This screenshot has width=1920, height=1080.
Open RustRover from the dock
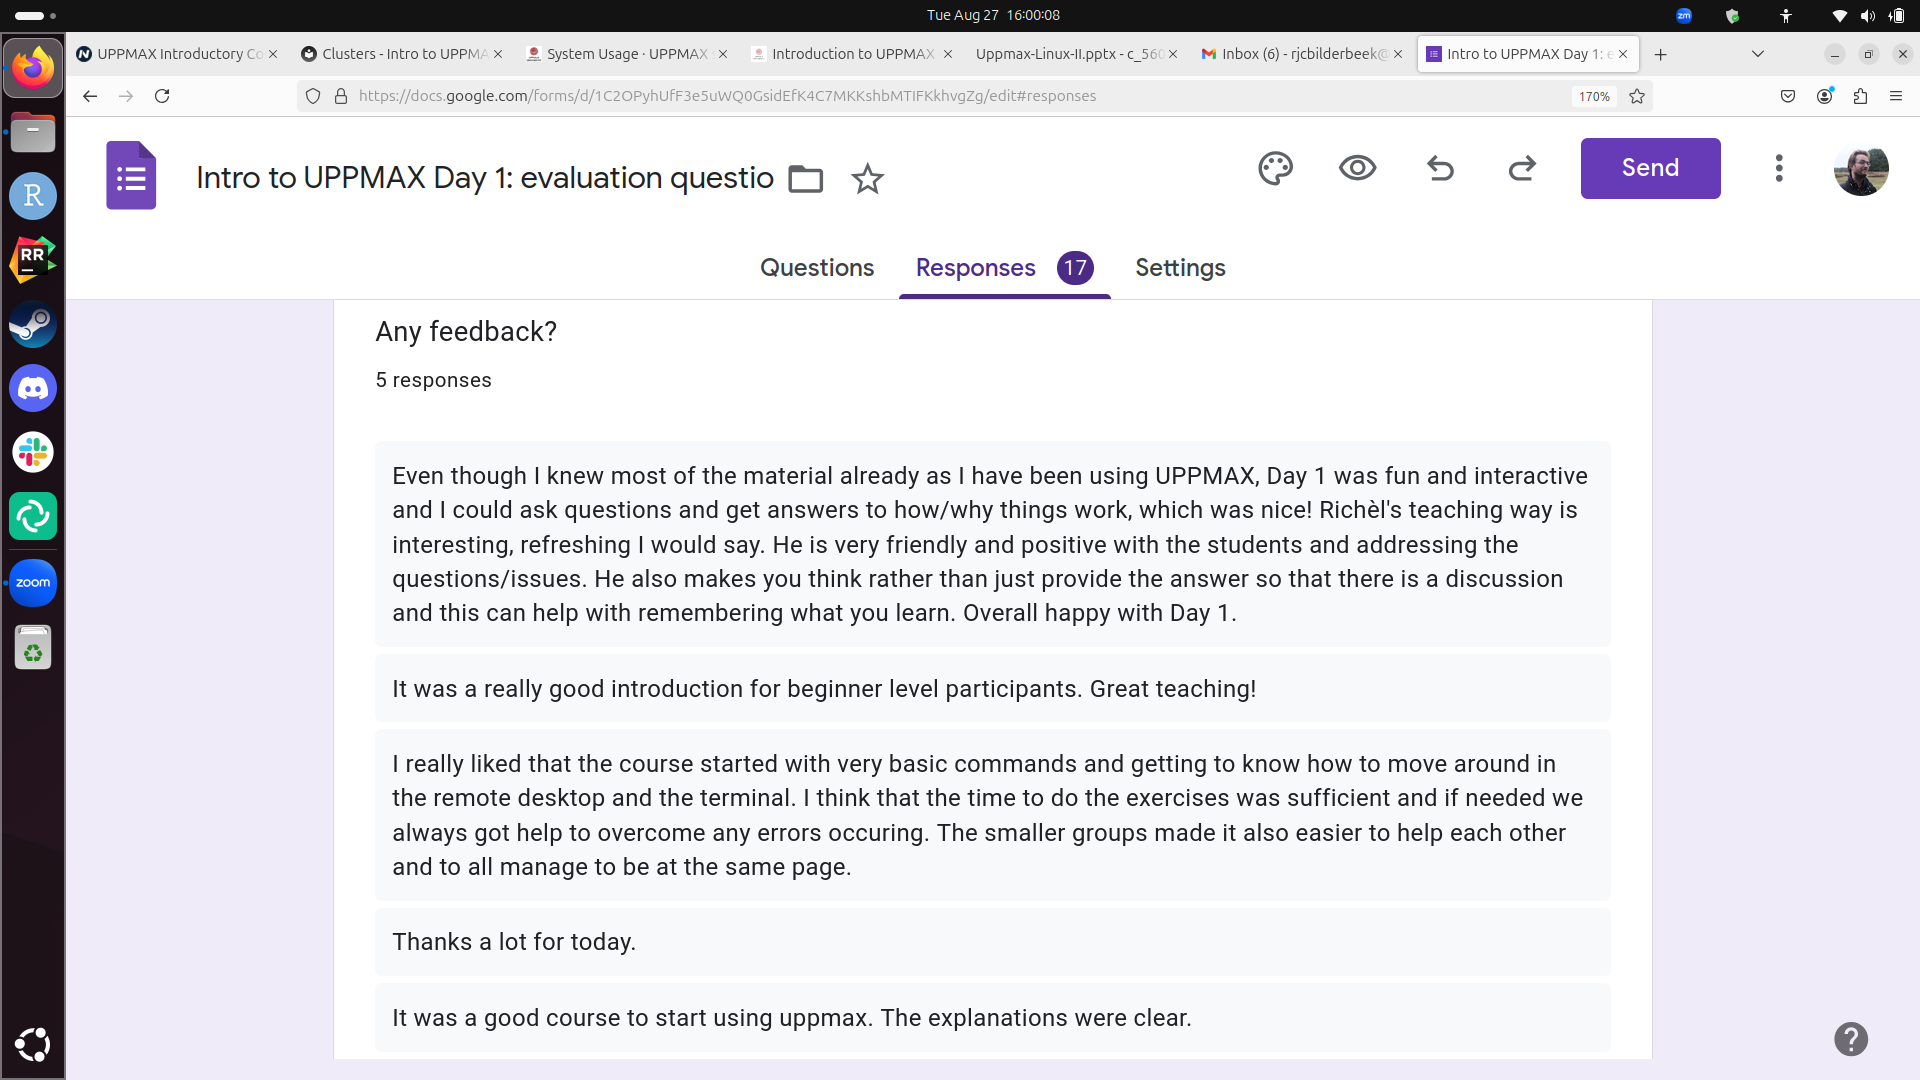[33, 260]
